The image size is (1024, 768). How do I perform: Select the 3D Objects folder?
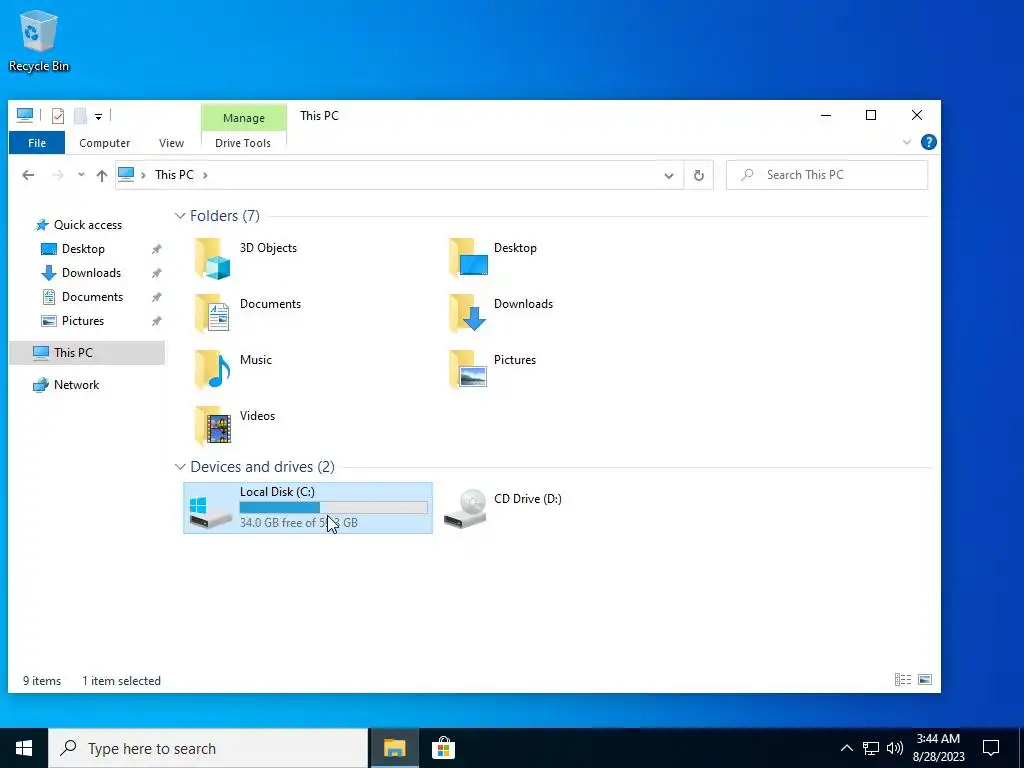(246, 259)
